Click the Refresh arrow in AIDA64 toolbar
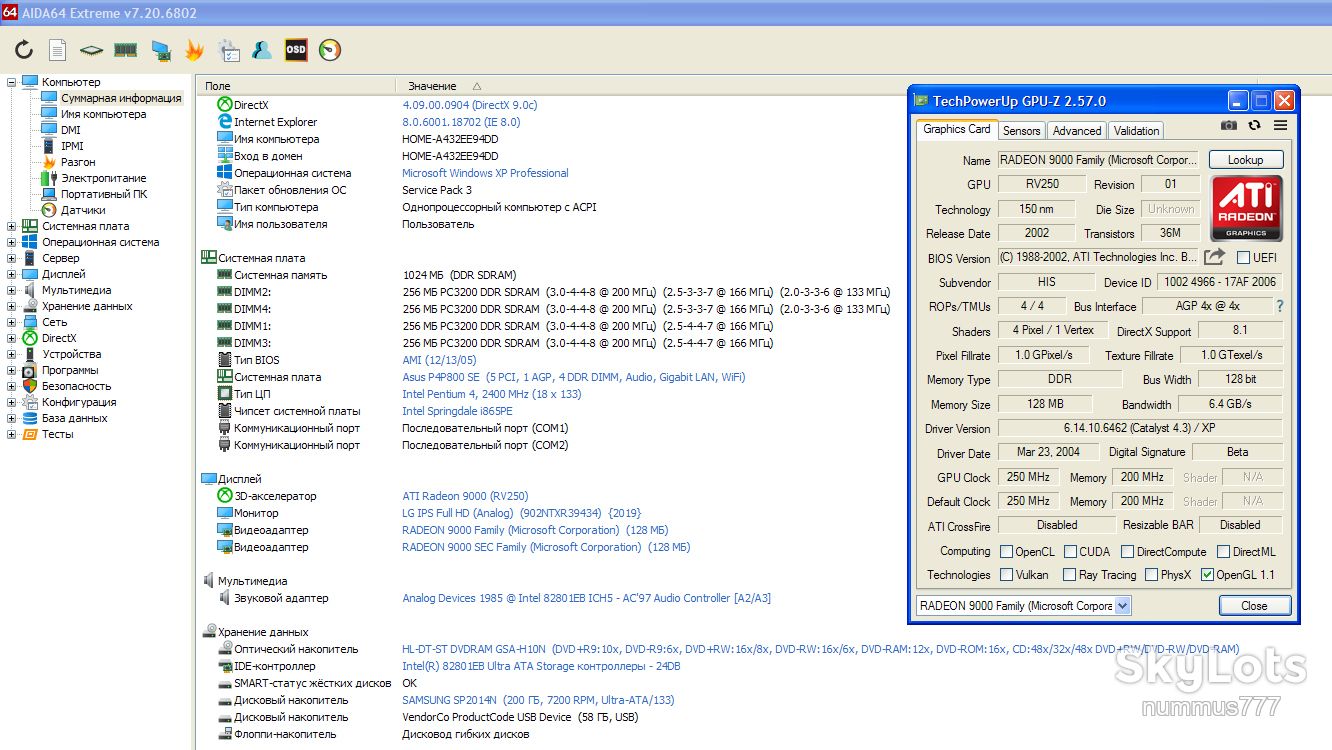This screenshot has height=750, width=1332. [x=24, y=50]
